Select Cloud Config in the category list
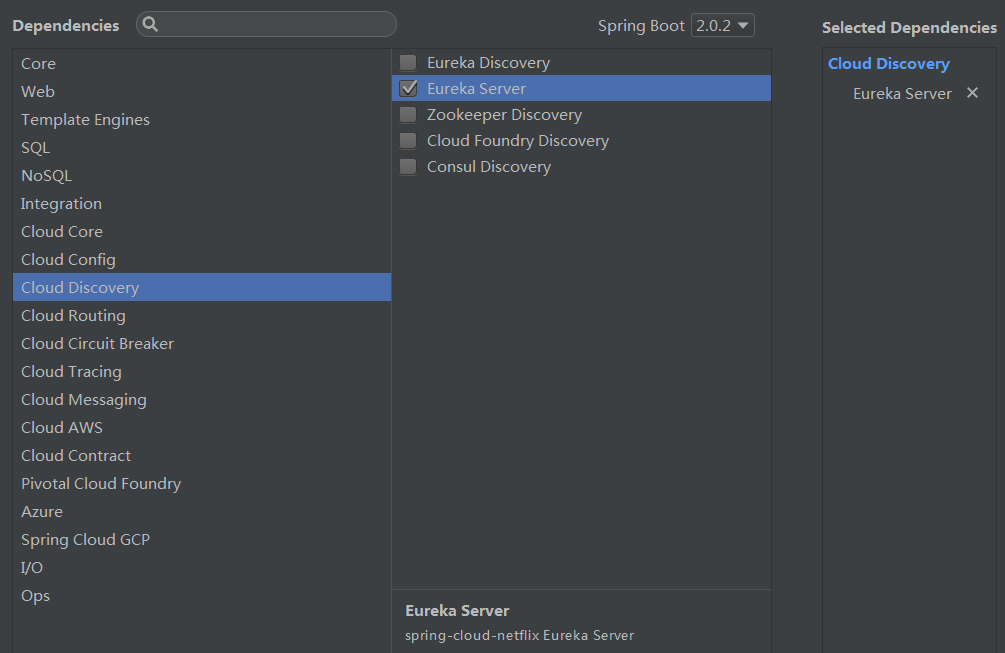 (x=202, y=260)
